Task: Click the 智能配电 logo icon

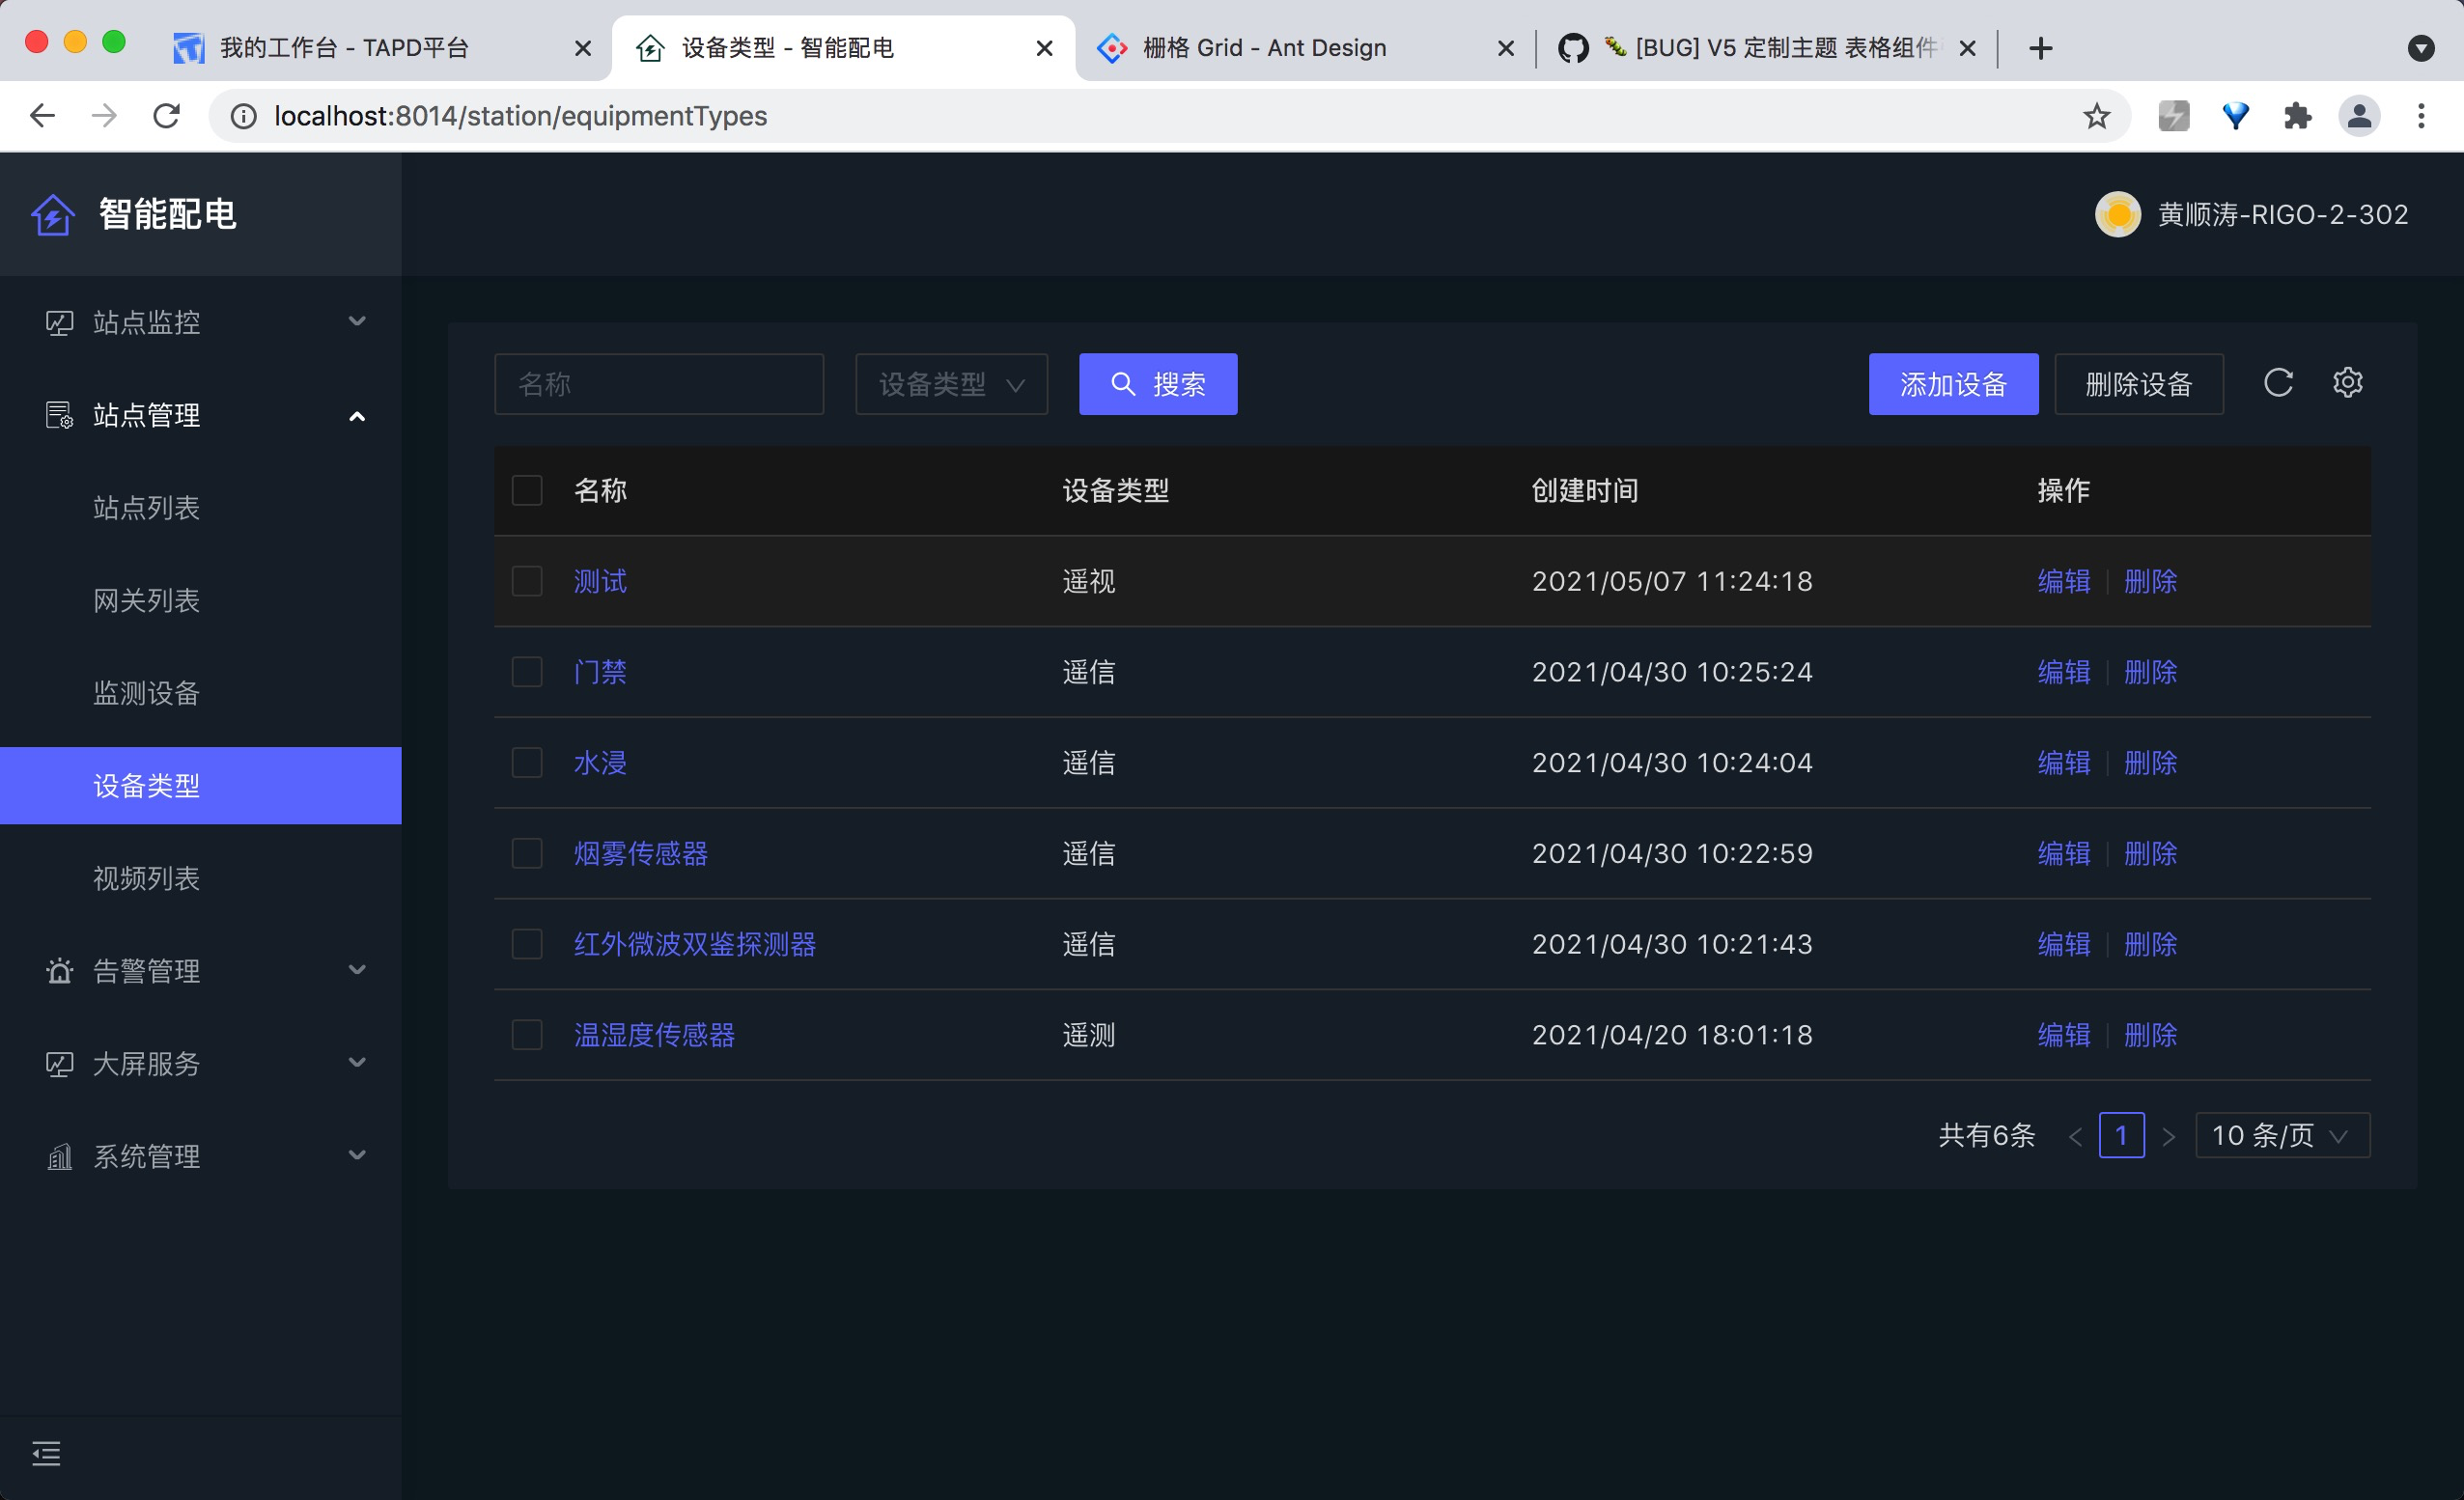Action: tap(52, 214)
